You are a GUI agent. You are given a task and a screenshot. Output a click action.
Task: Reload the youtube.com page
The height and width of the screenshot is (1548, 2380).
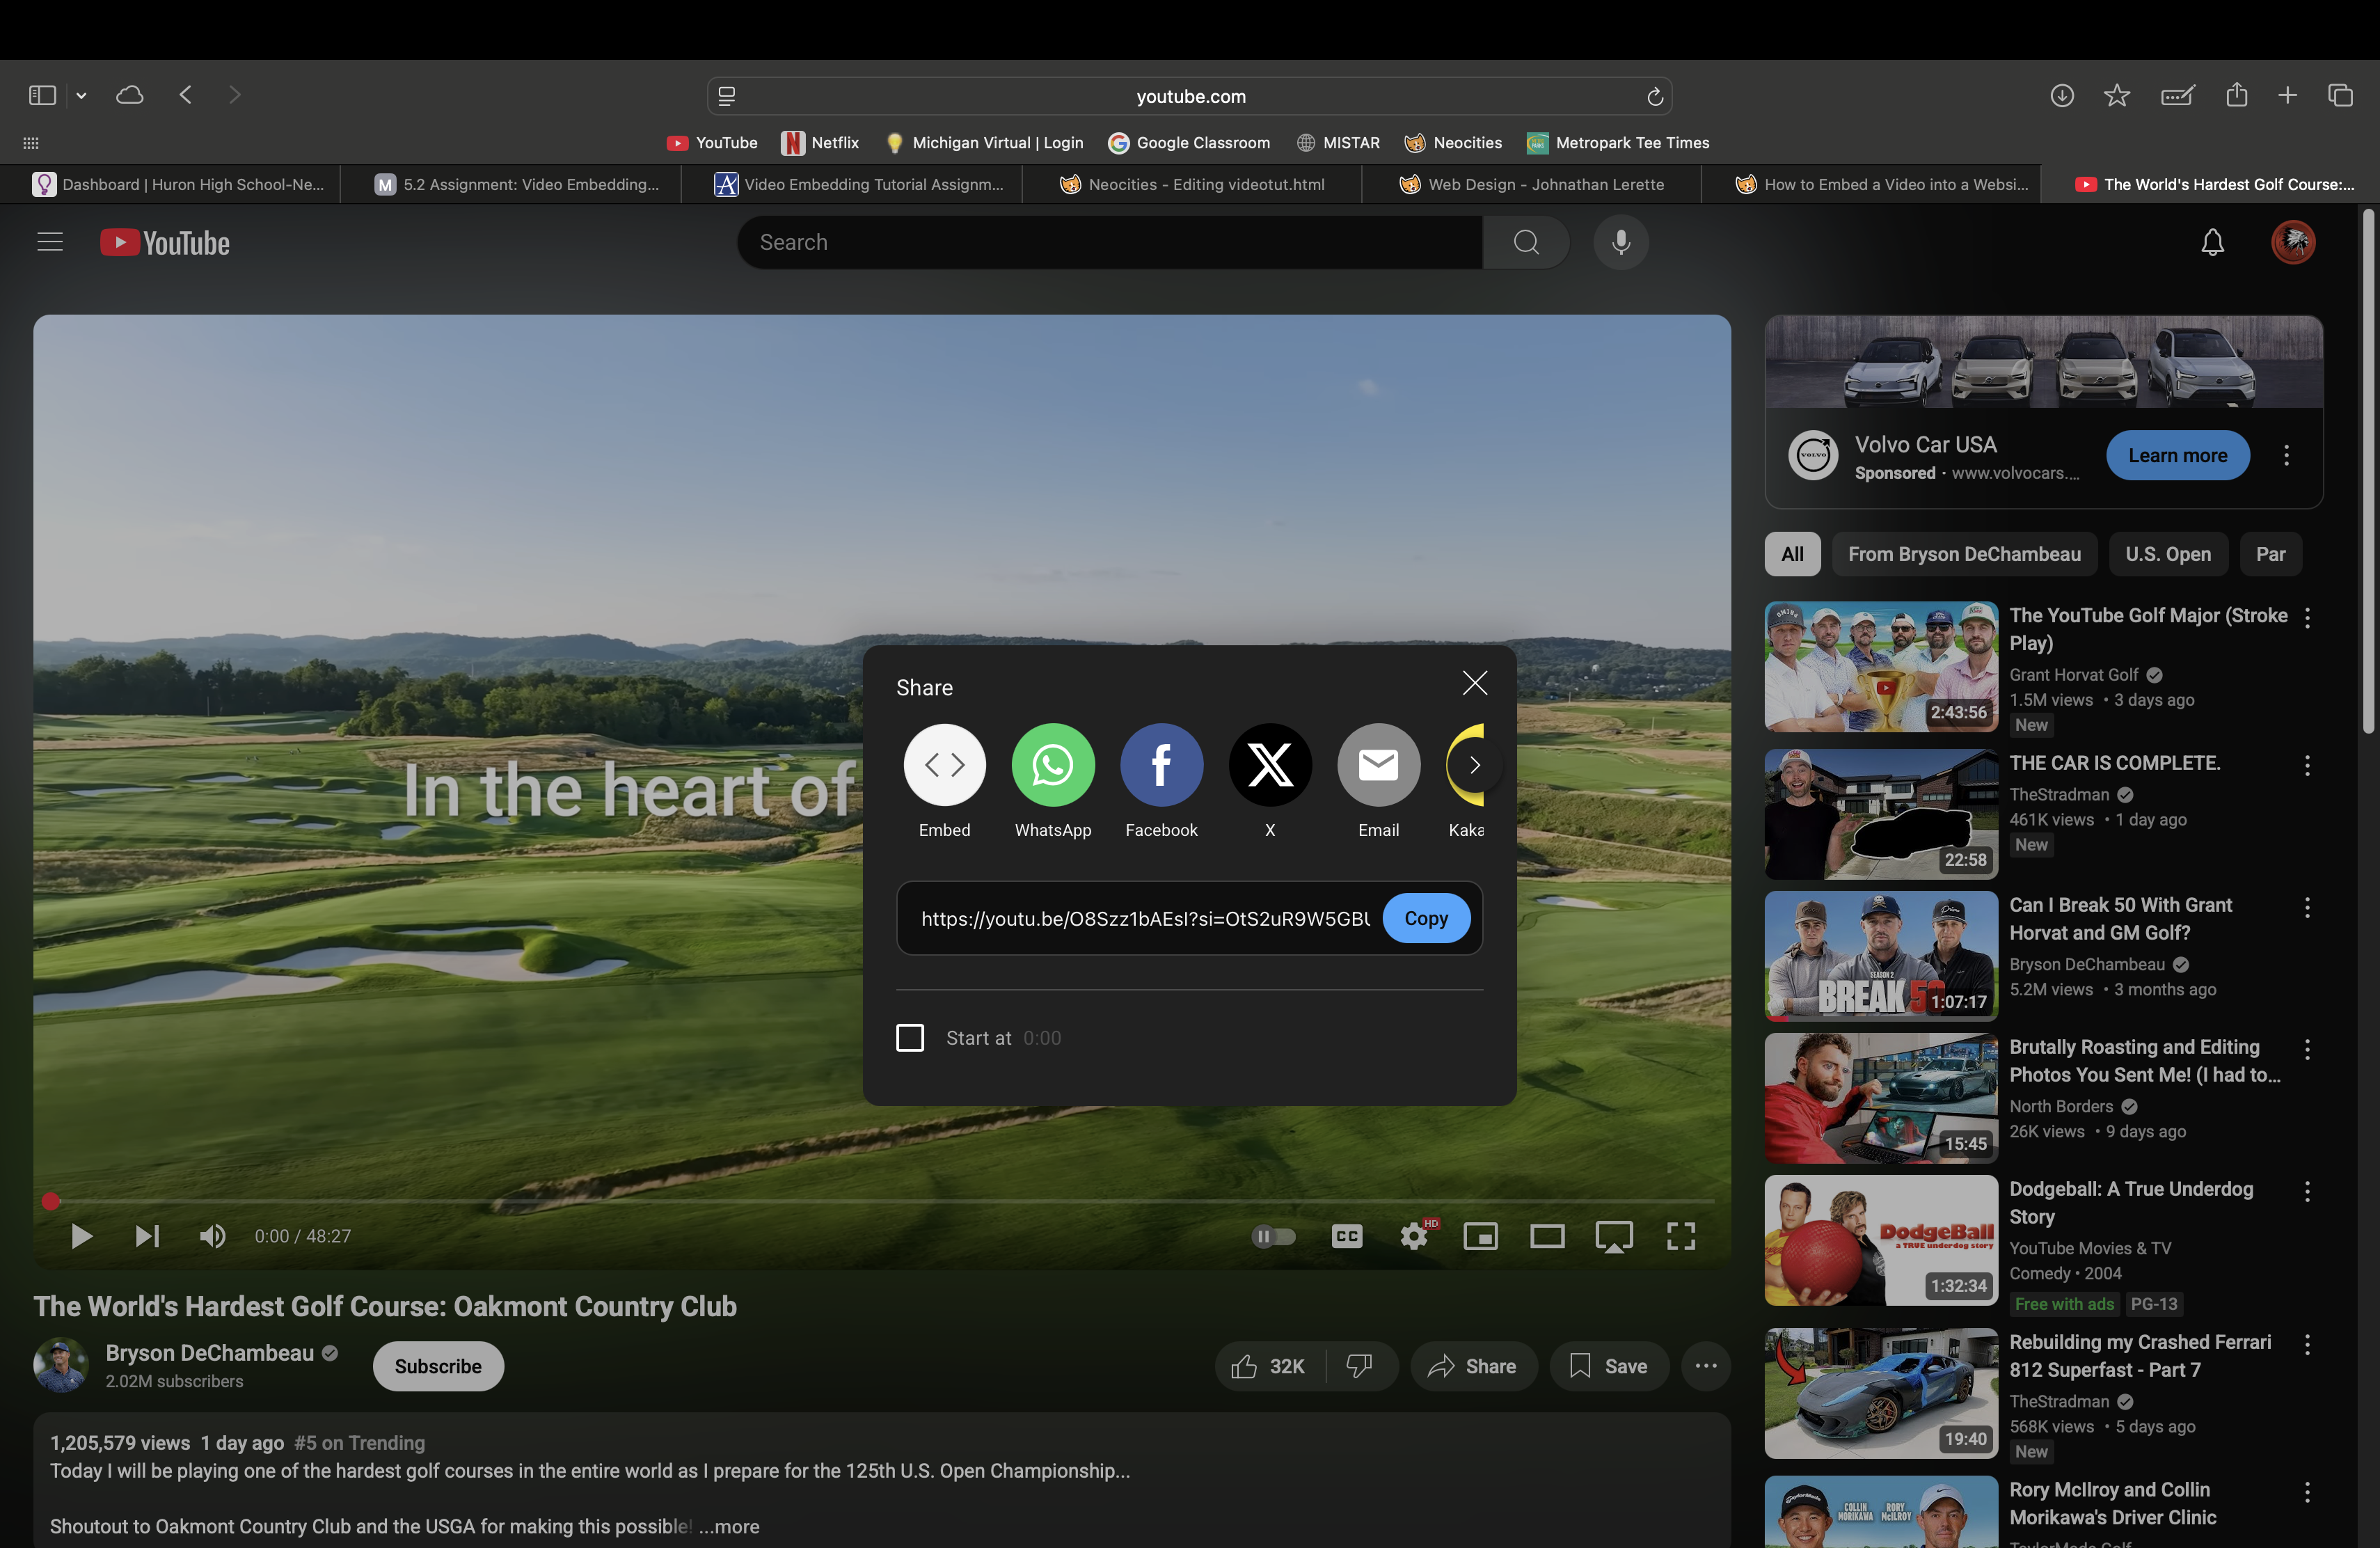point(1655,96)
